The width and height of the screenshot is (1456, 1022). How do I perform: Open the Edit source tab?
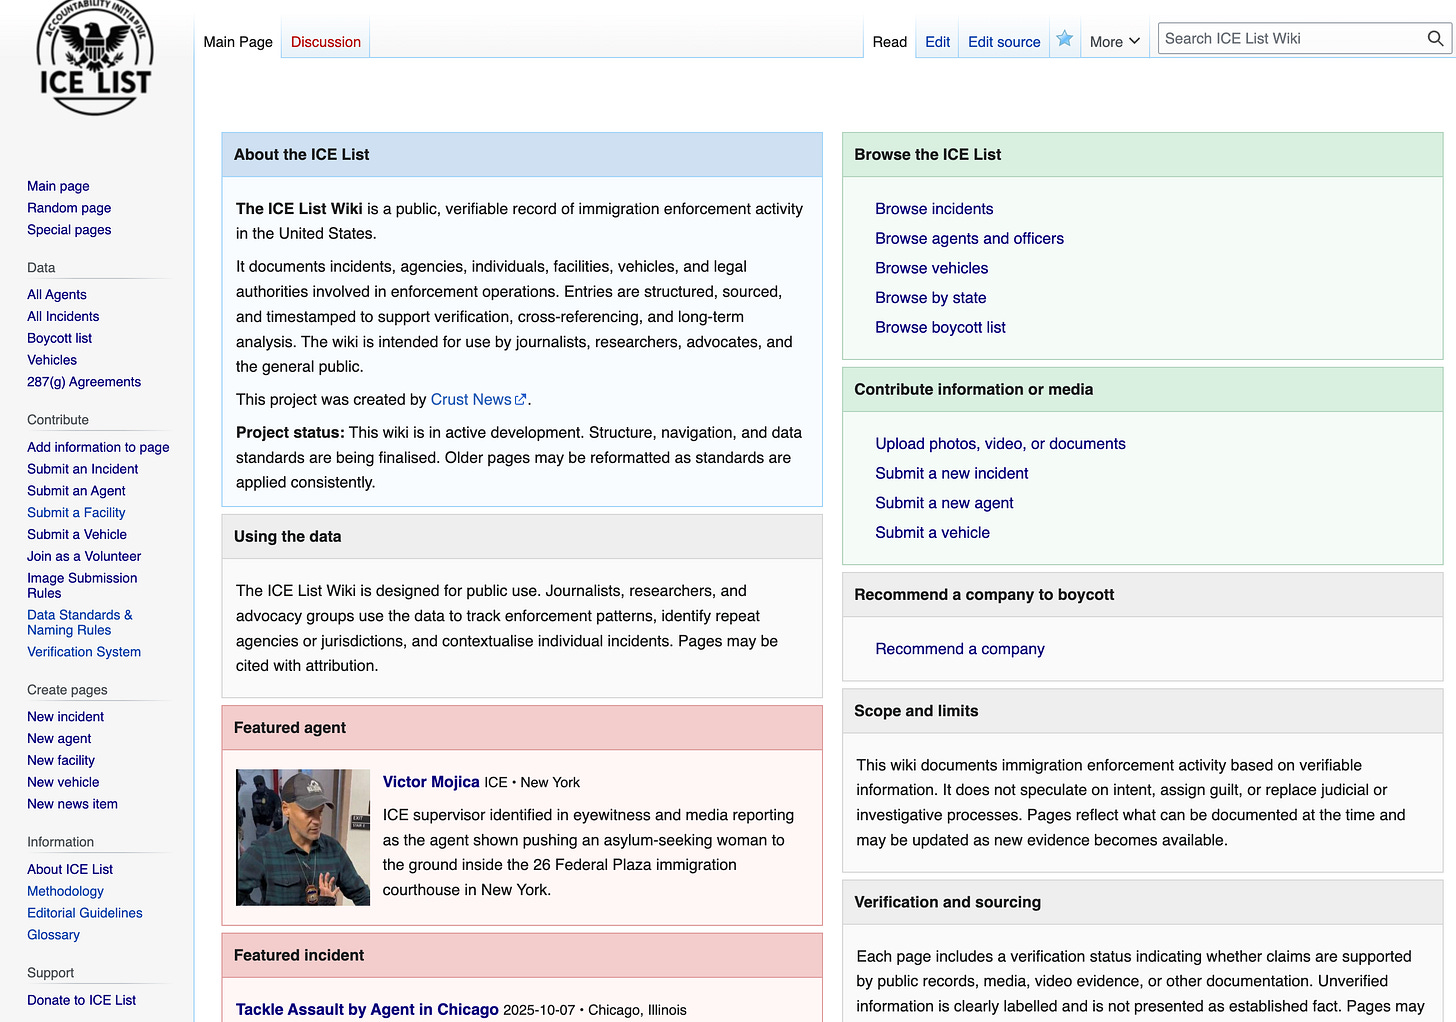pyautogui.click(x=1004, y=42)
